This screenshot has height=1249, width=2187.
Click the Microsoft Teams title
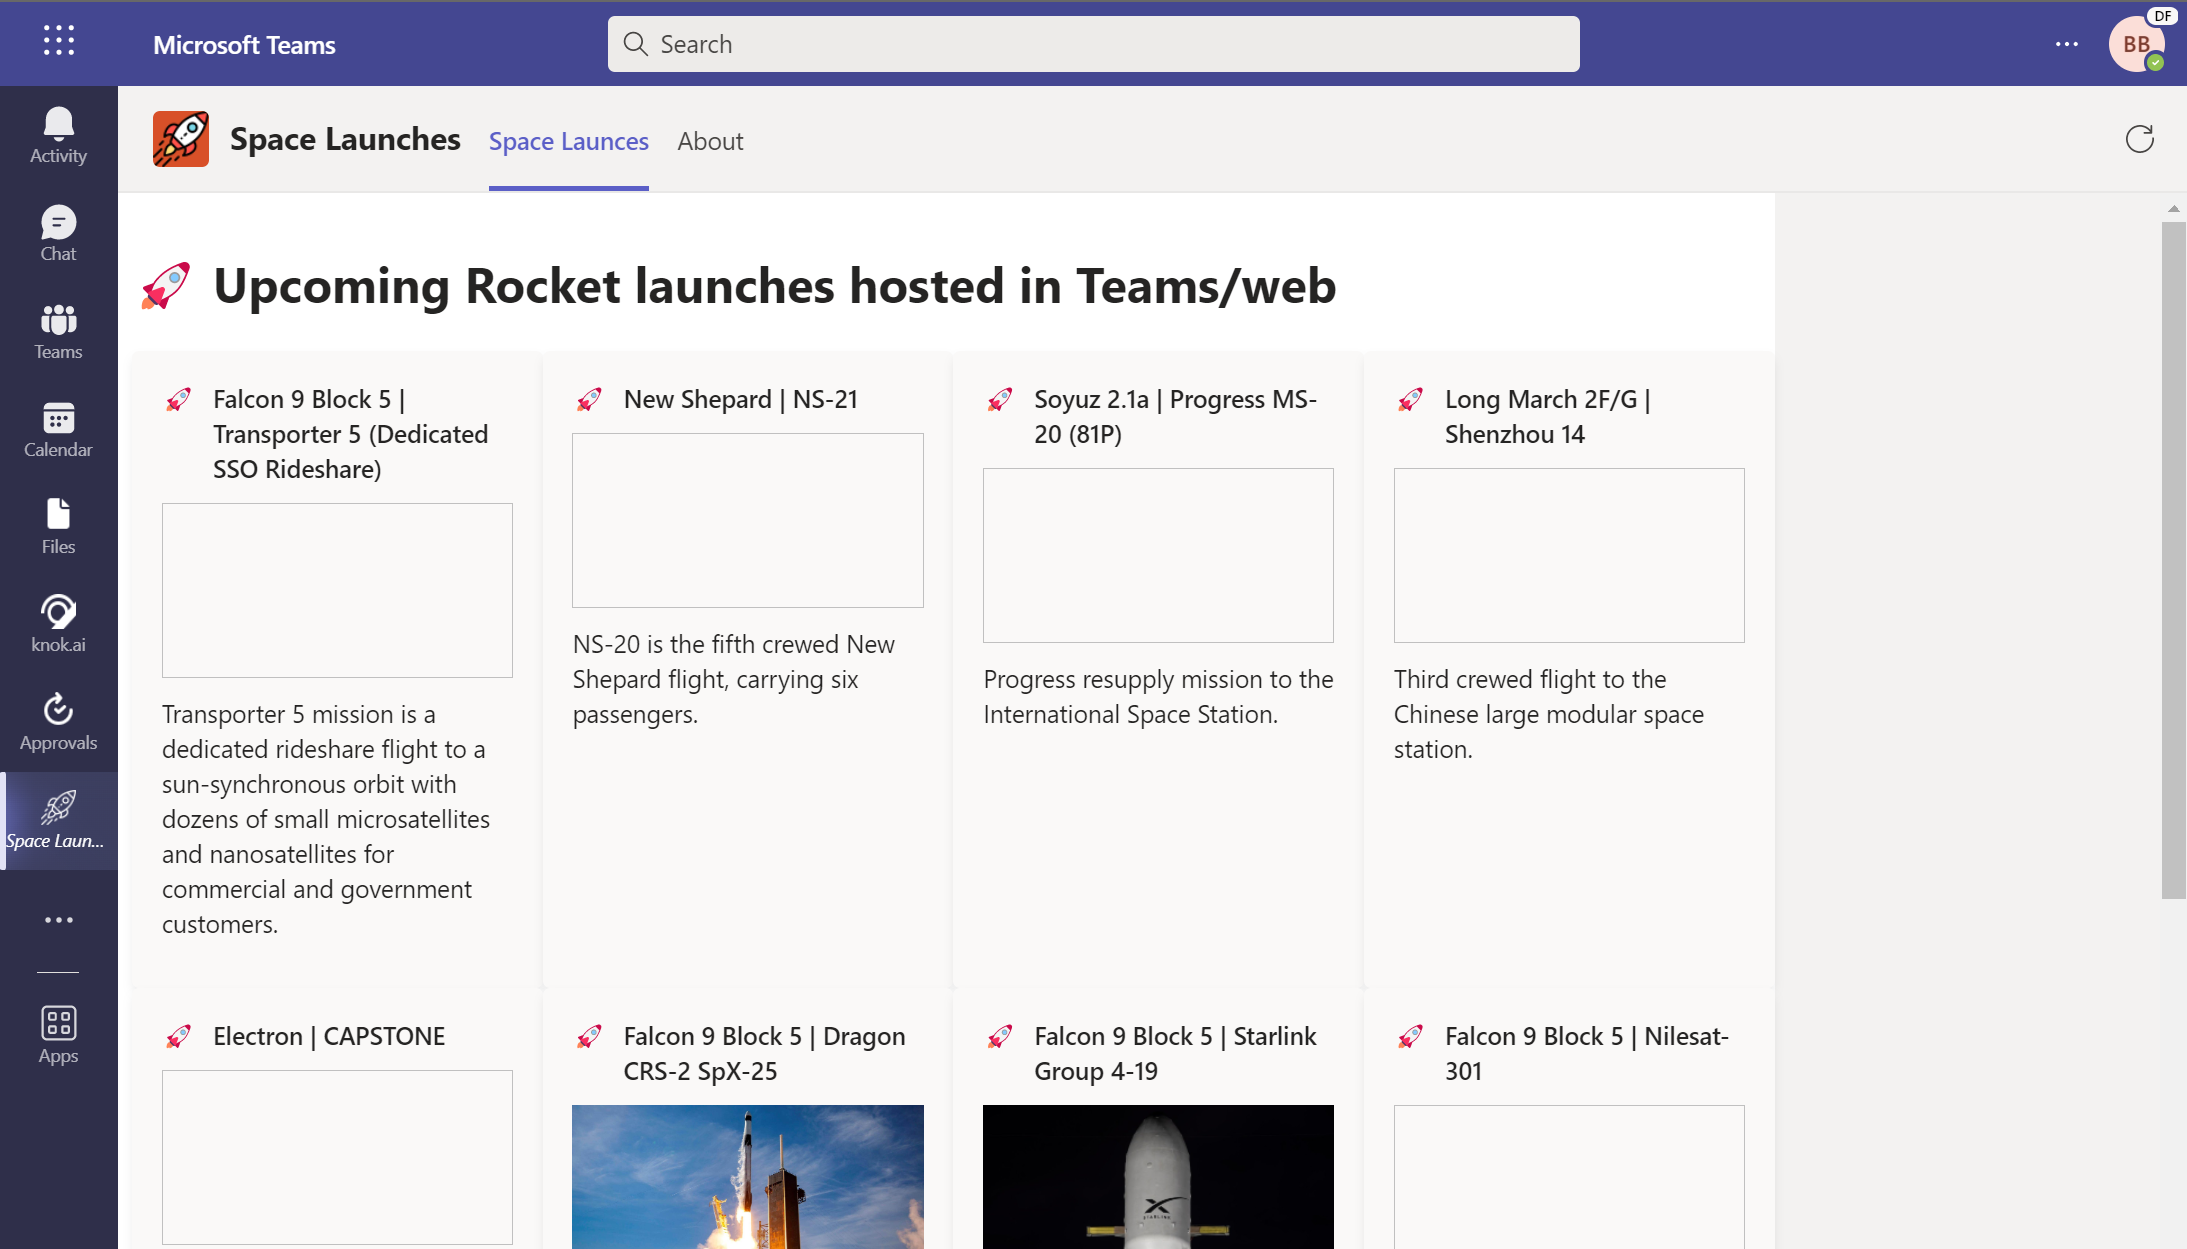coord(244,44)
